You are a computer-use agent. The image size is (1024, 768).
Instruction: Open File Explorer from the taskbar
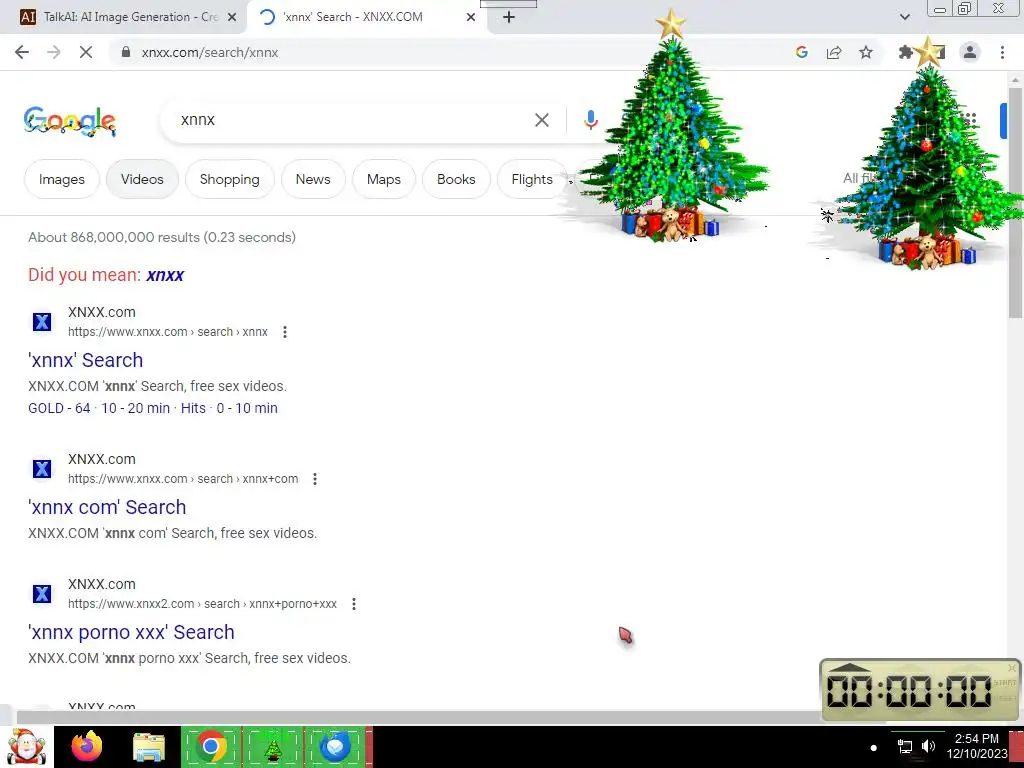coord(149,747)
